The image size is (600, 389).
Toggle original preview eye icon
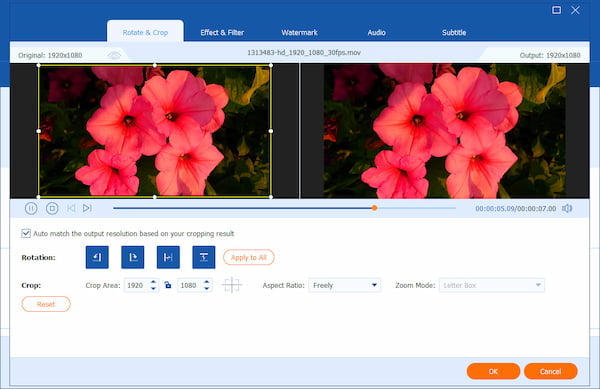click(114, 55)
